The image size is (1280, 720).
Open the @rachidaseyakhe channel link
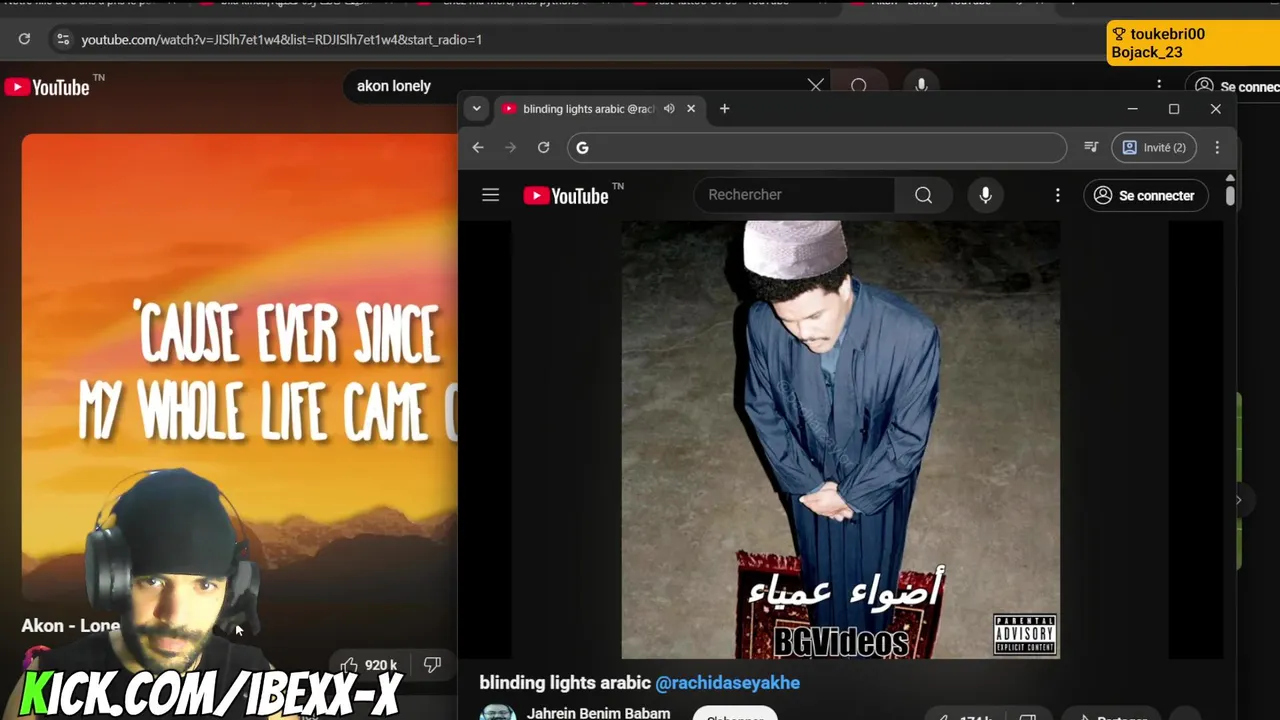pyautogui.click(x=727, y=682)
